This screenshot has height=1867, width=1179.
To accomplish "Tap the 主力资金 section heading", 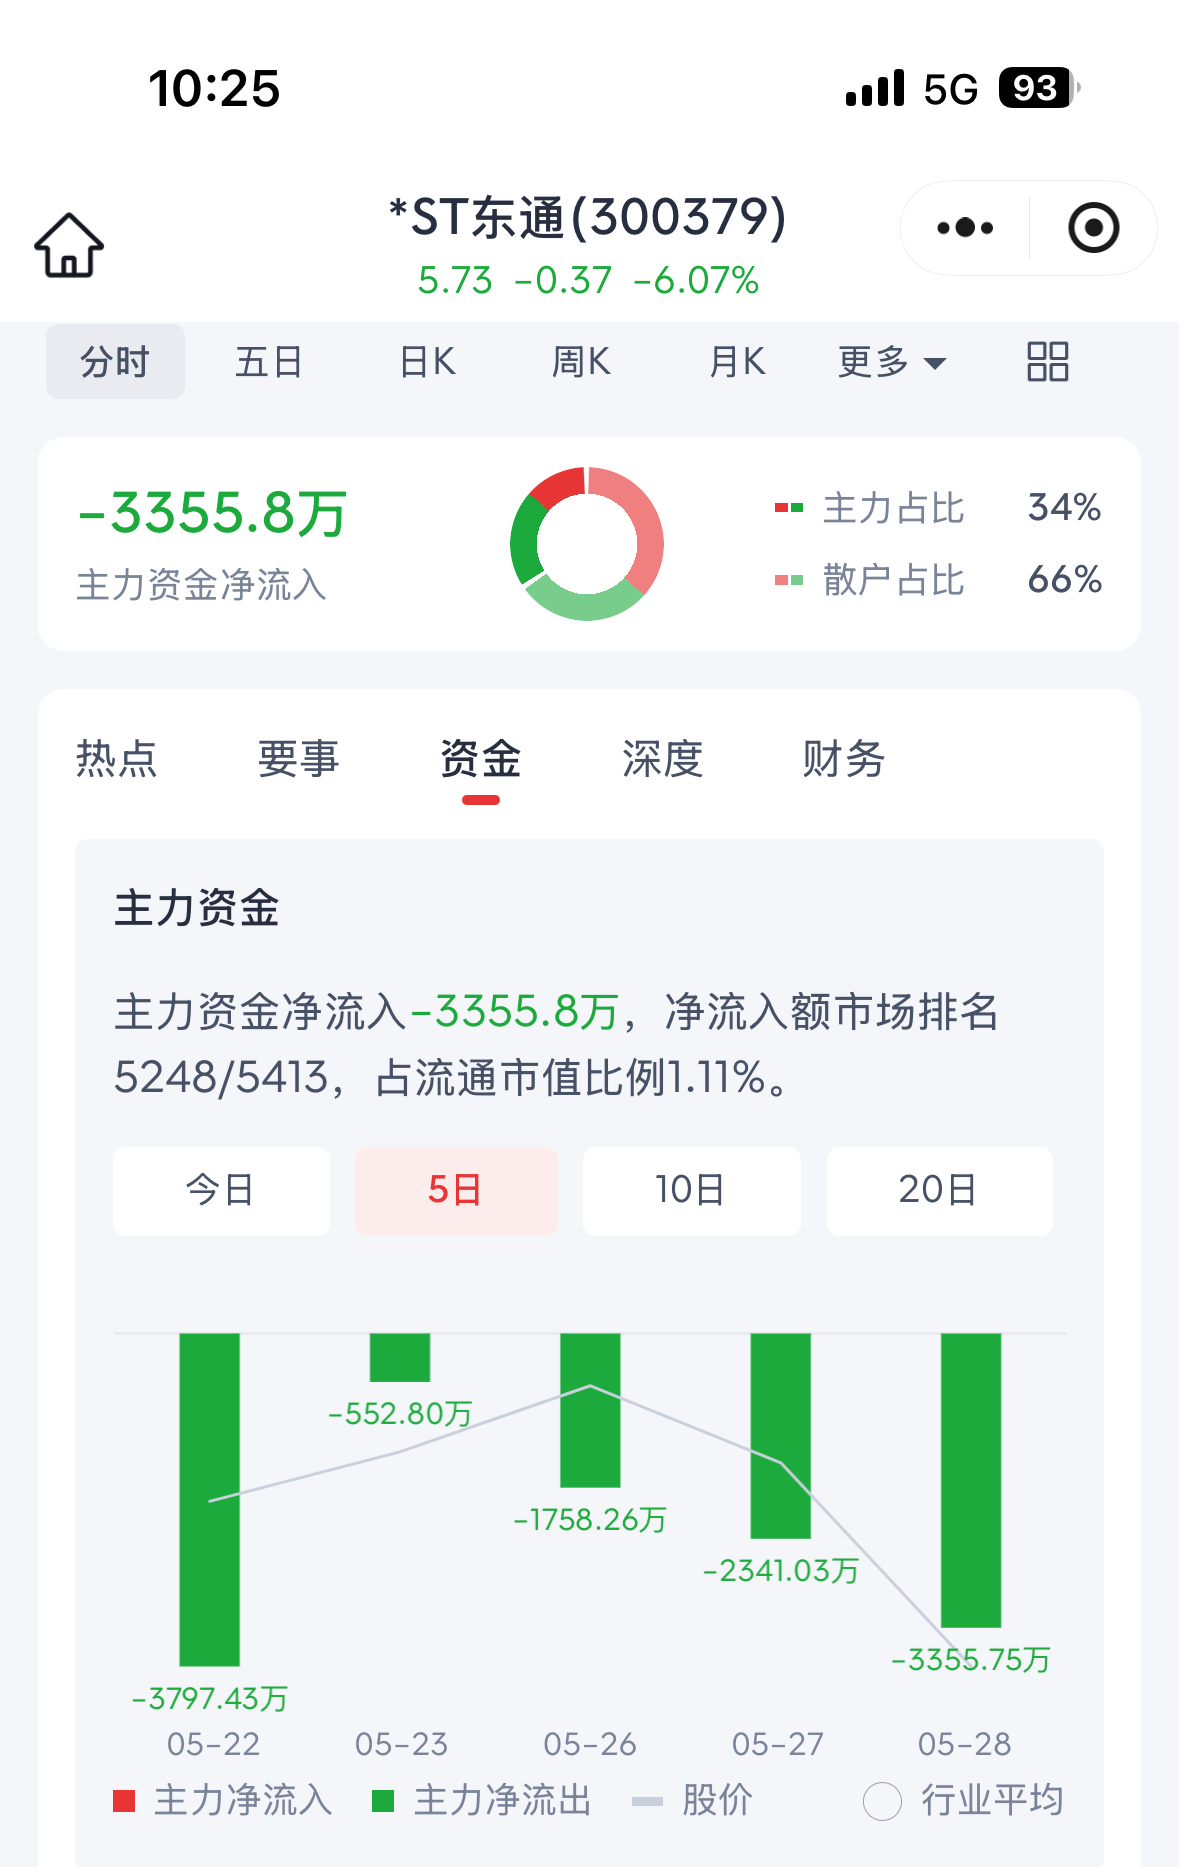I will click(x=197, y=908).
